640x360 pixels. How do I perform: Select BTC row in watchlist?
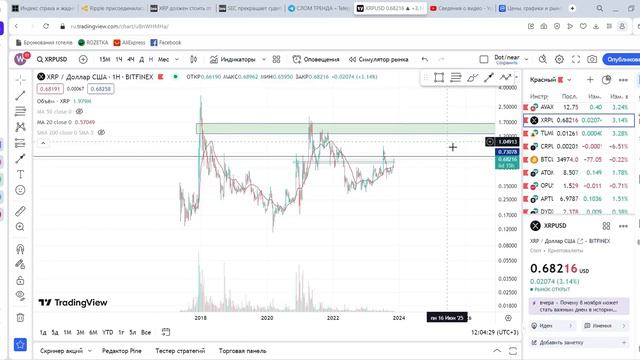click(x=579, y=160)
